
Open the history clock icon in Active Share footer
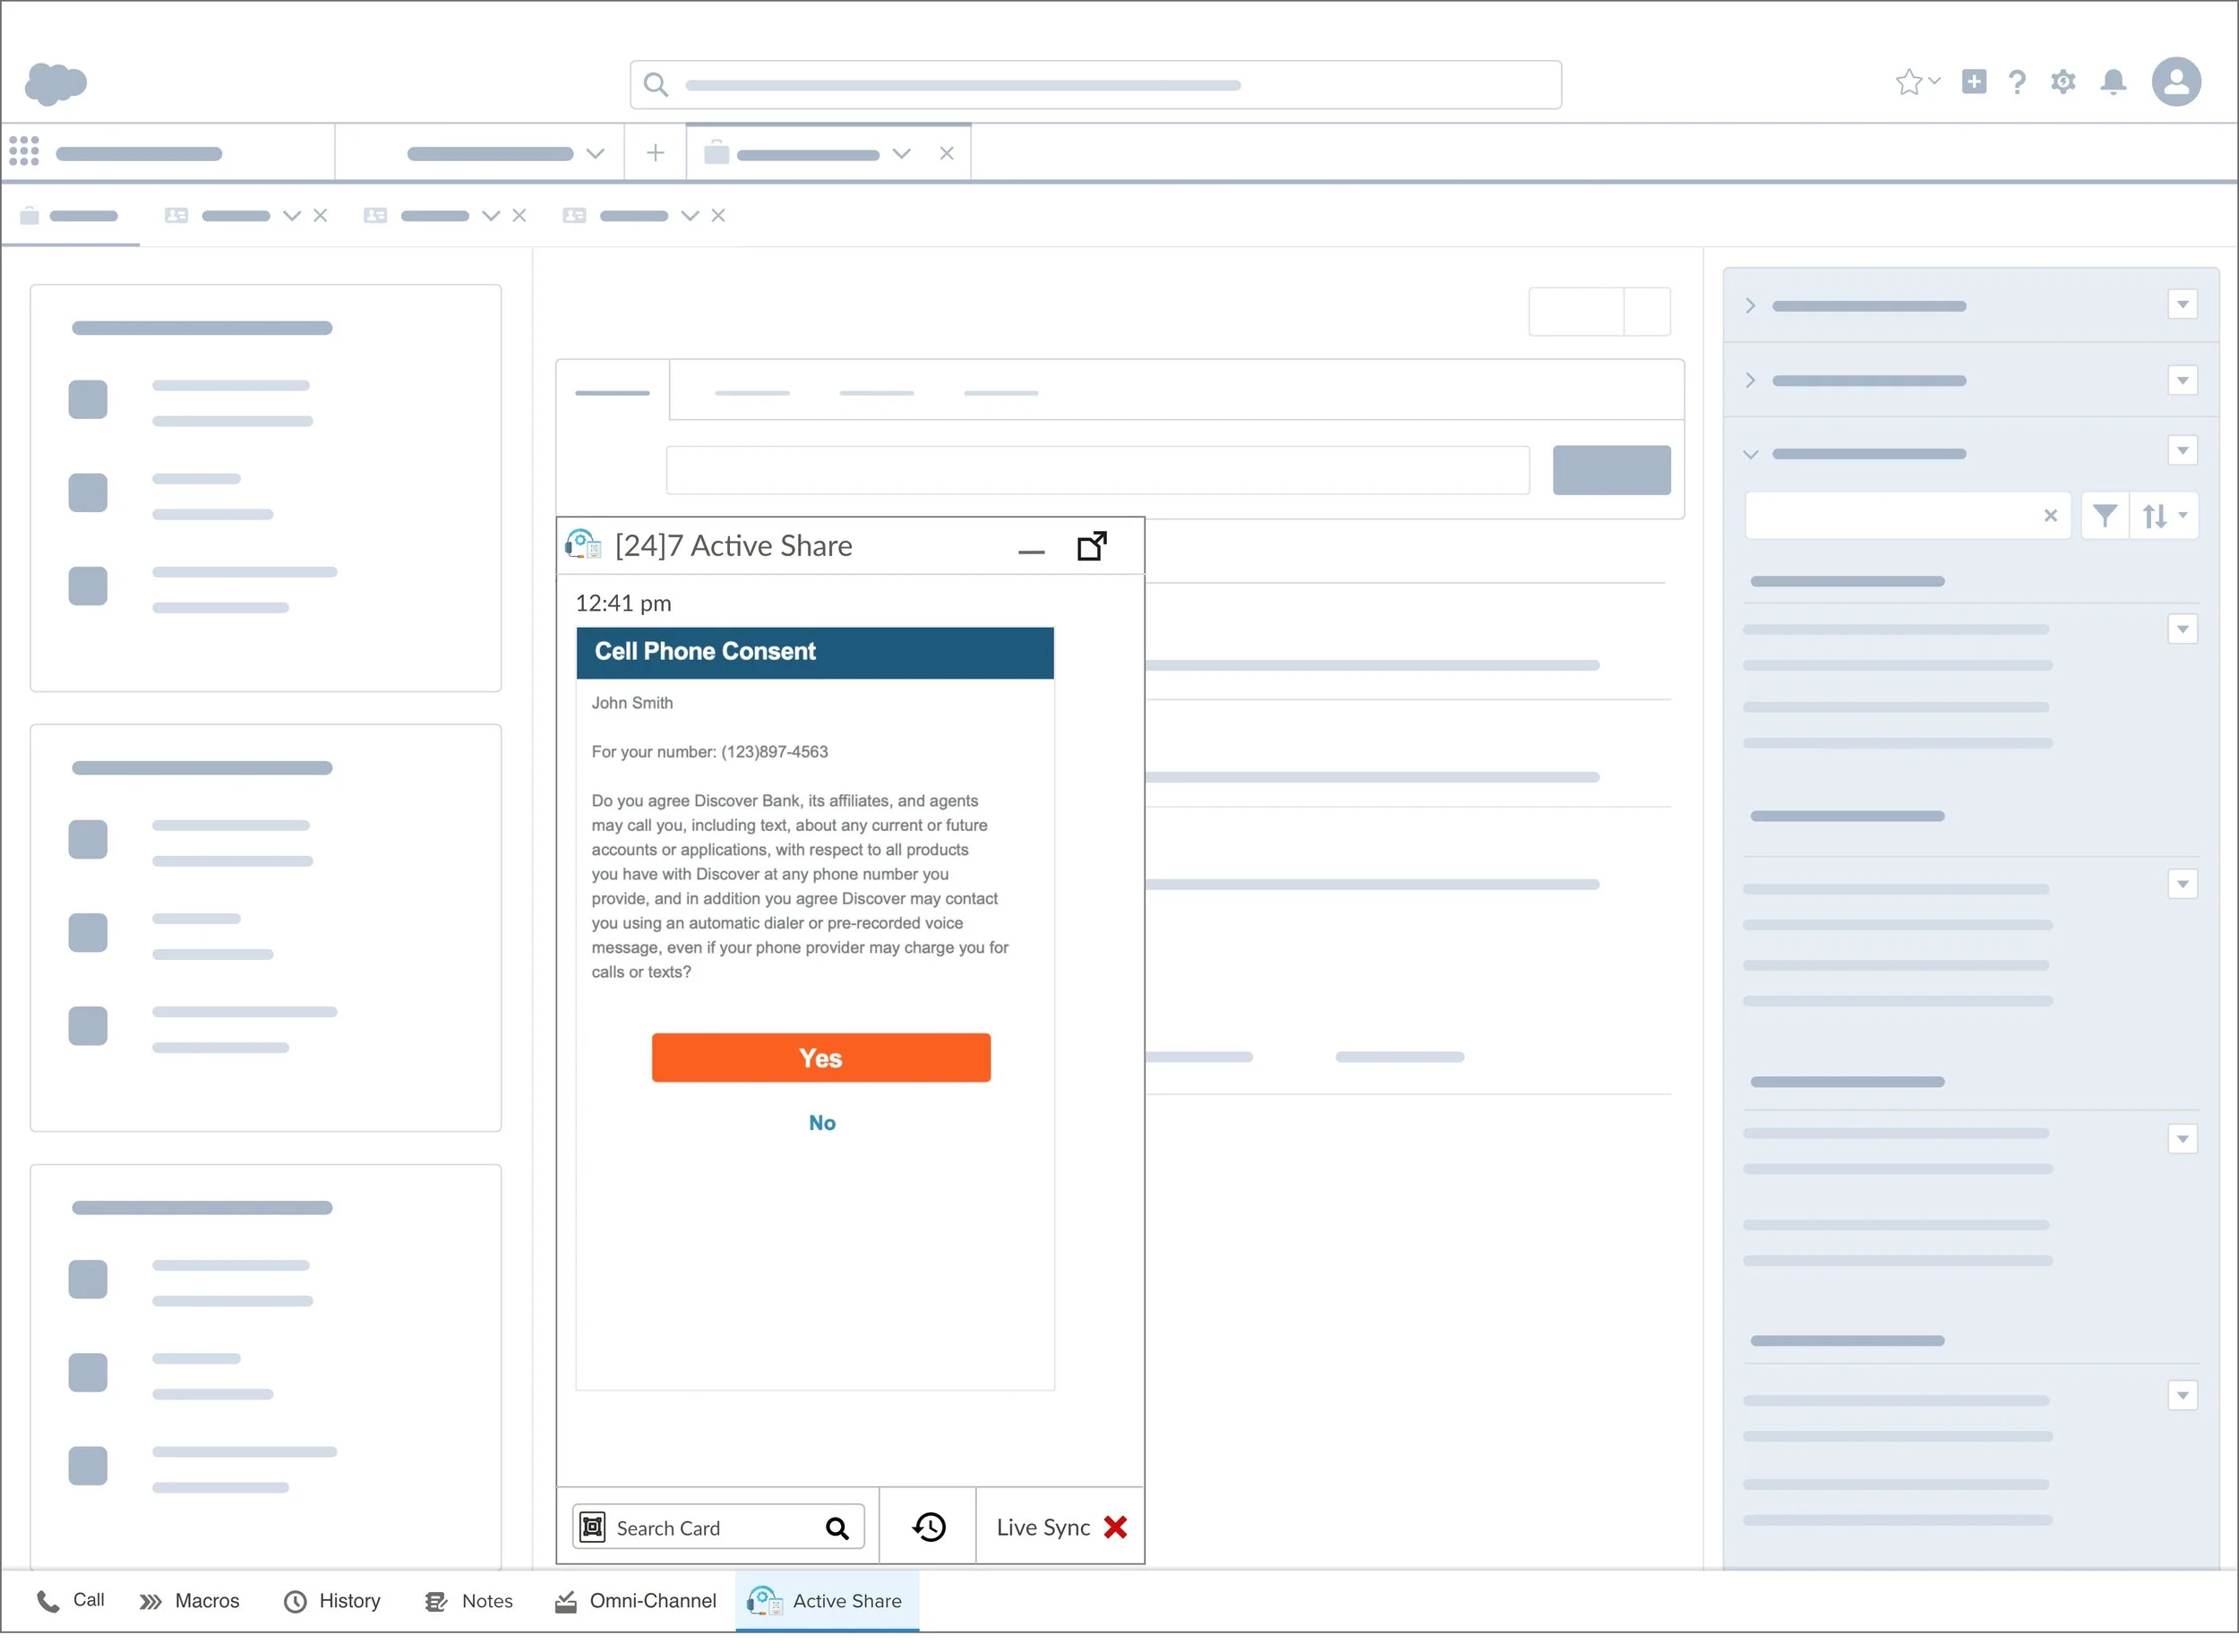click(x=928, y=1527)
